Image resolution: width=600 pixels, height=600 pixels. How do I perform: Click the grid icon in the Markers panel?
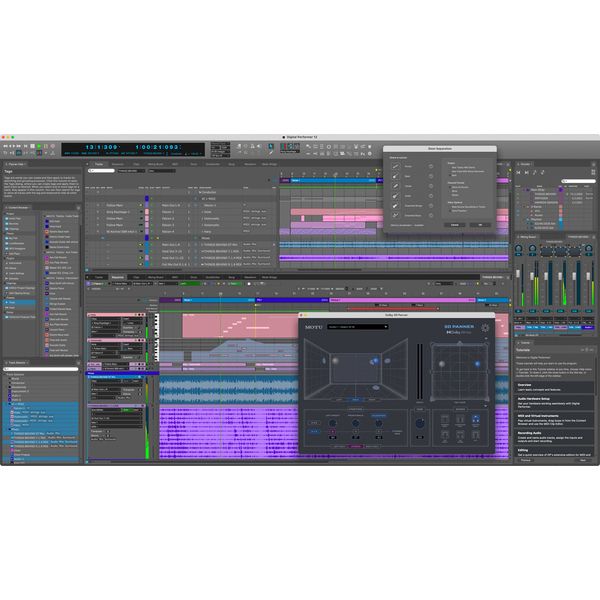pyautogui.click(x=593, y=172)
